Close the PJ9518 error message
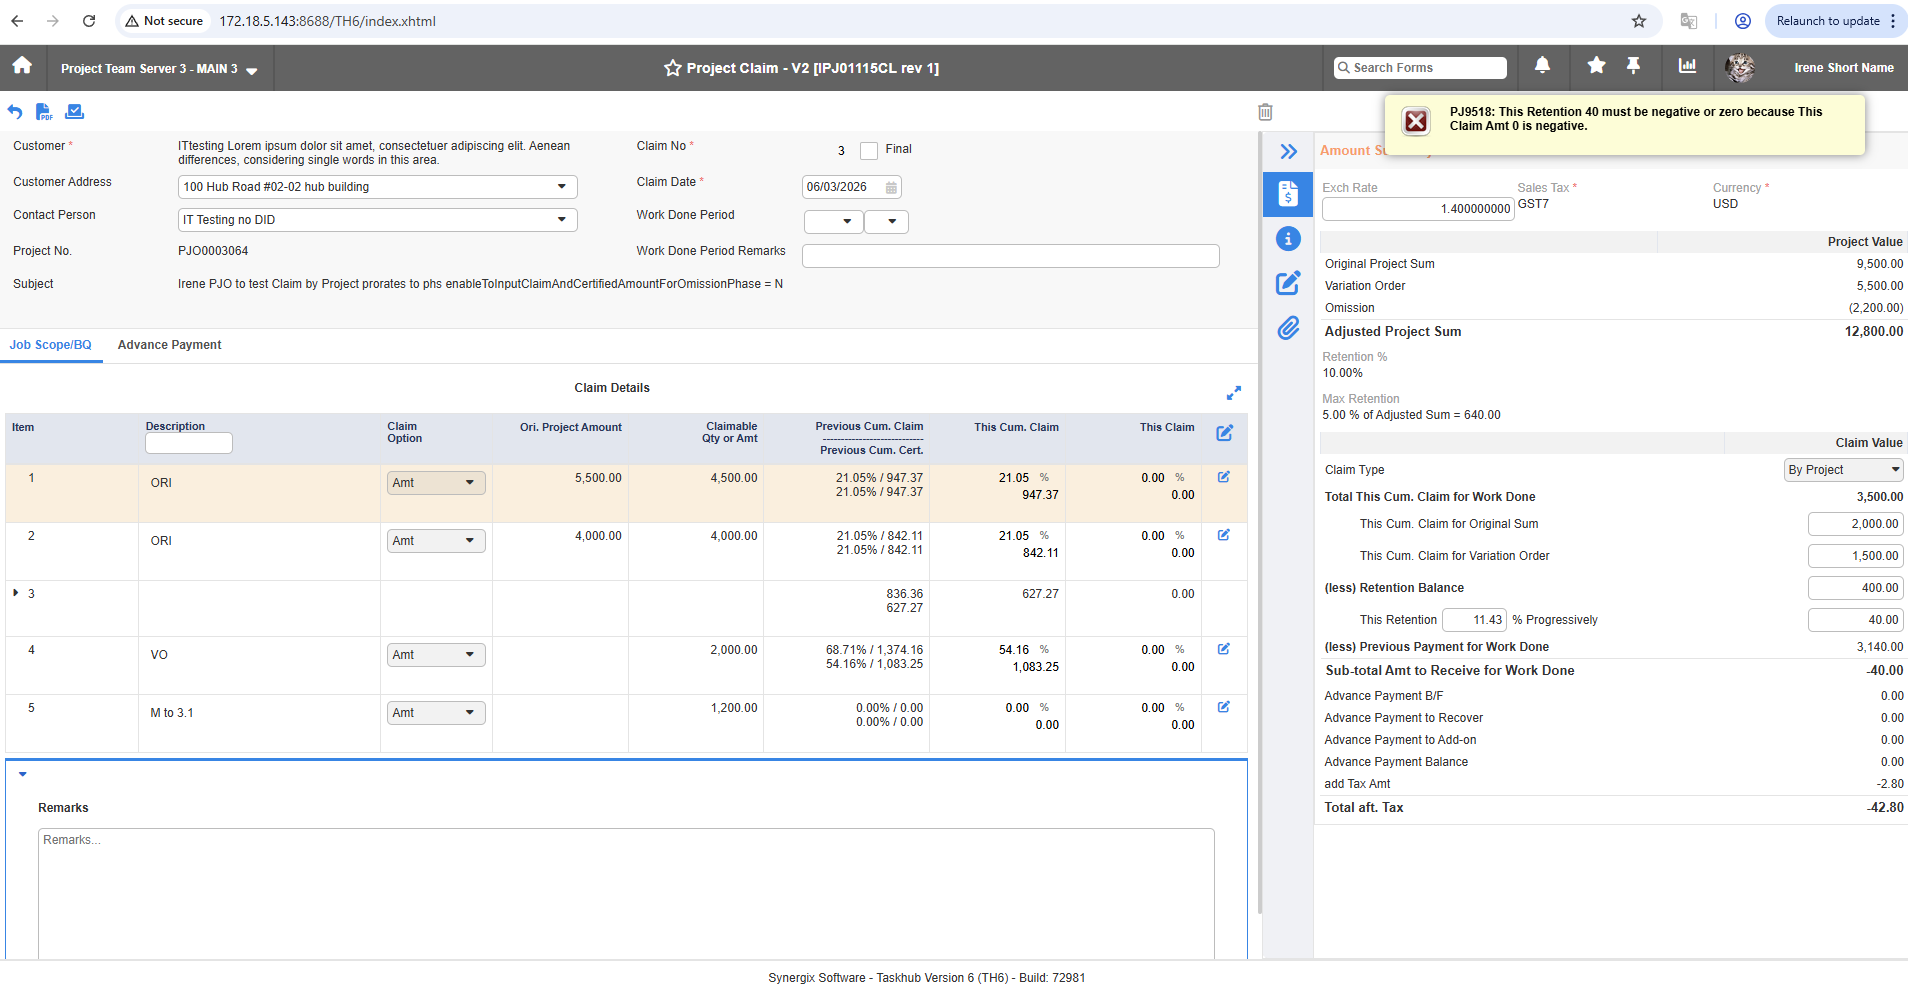This screenshot has width=1908, height=988. tap(1416, 122)
